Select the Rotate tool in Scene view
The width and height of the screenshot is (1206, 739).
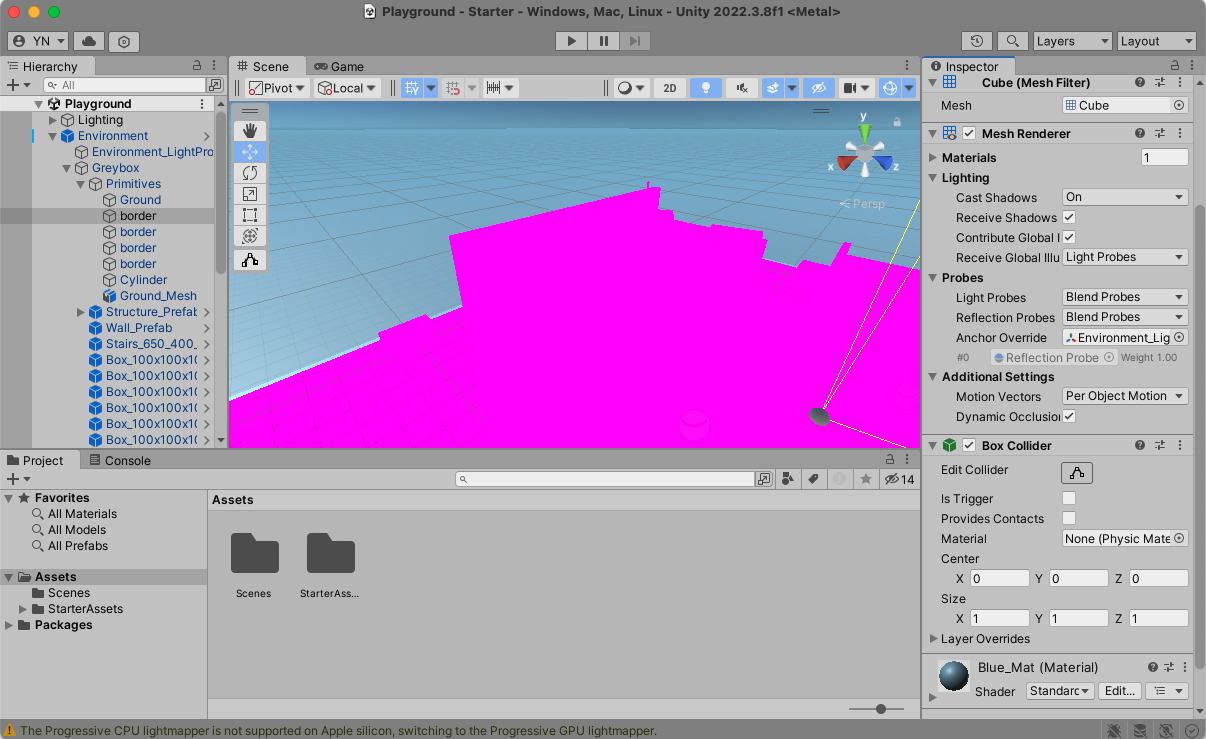(x=250, y=173)
